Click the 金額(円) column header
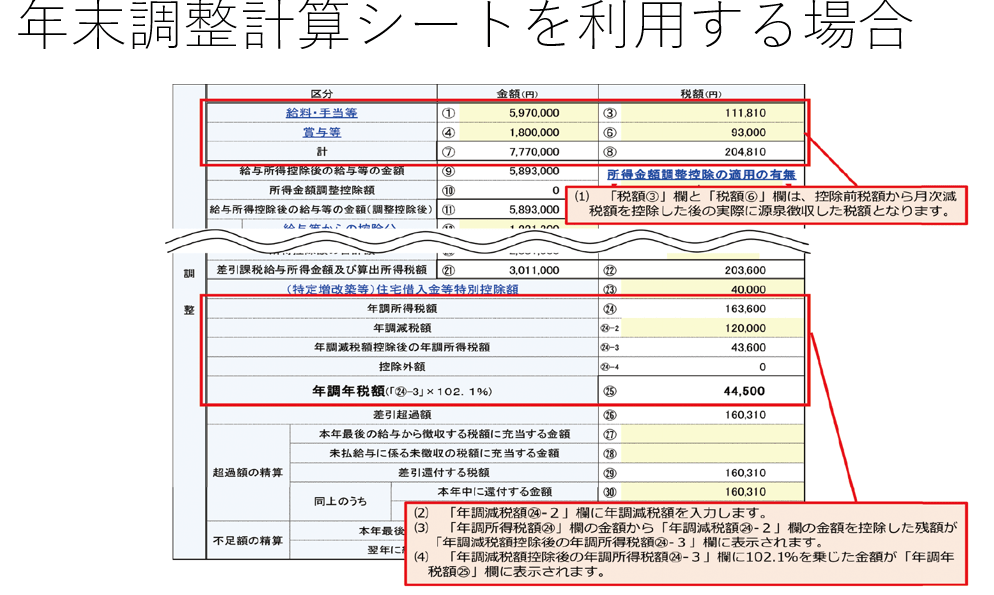The height and width of the screenshot is (595, 994). (517, 94)
